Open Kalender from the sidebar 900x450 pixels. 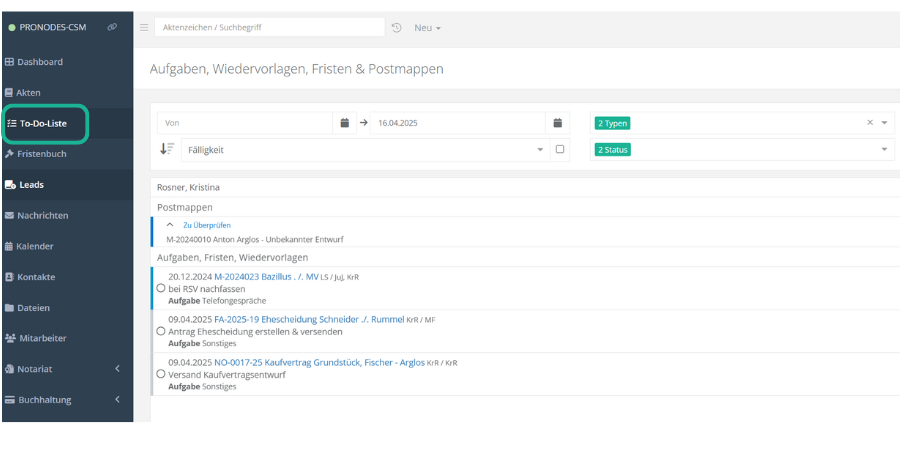35,246
